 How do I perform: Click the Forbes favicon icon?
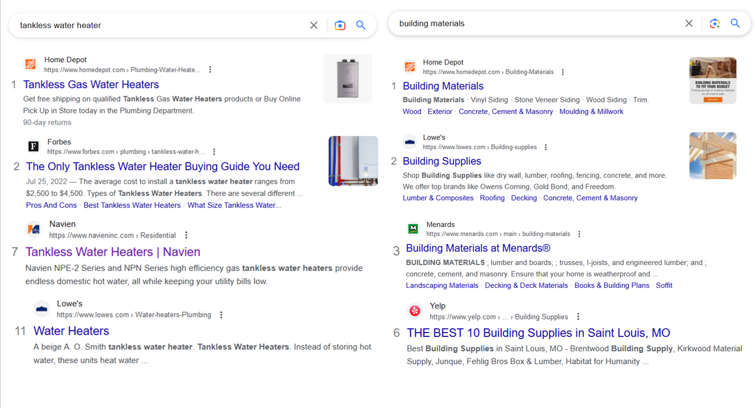(33, 146)
